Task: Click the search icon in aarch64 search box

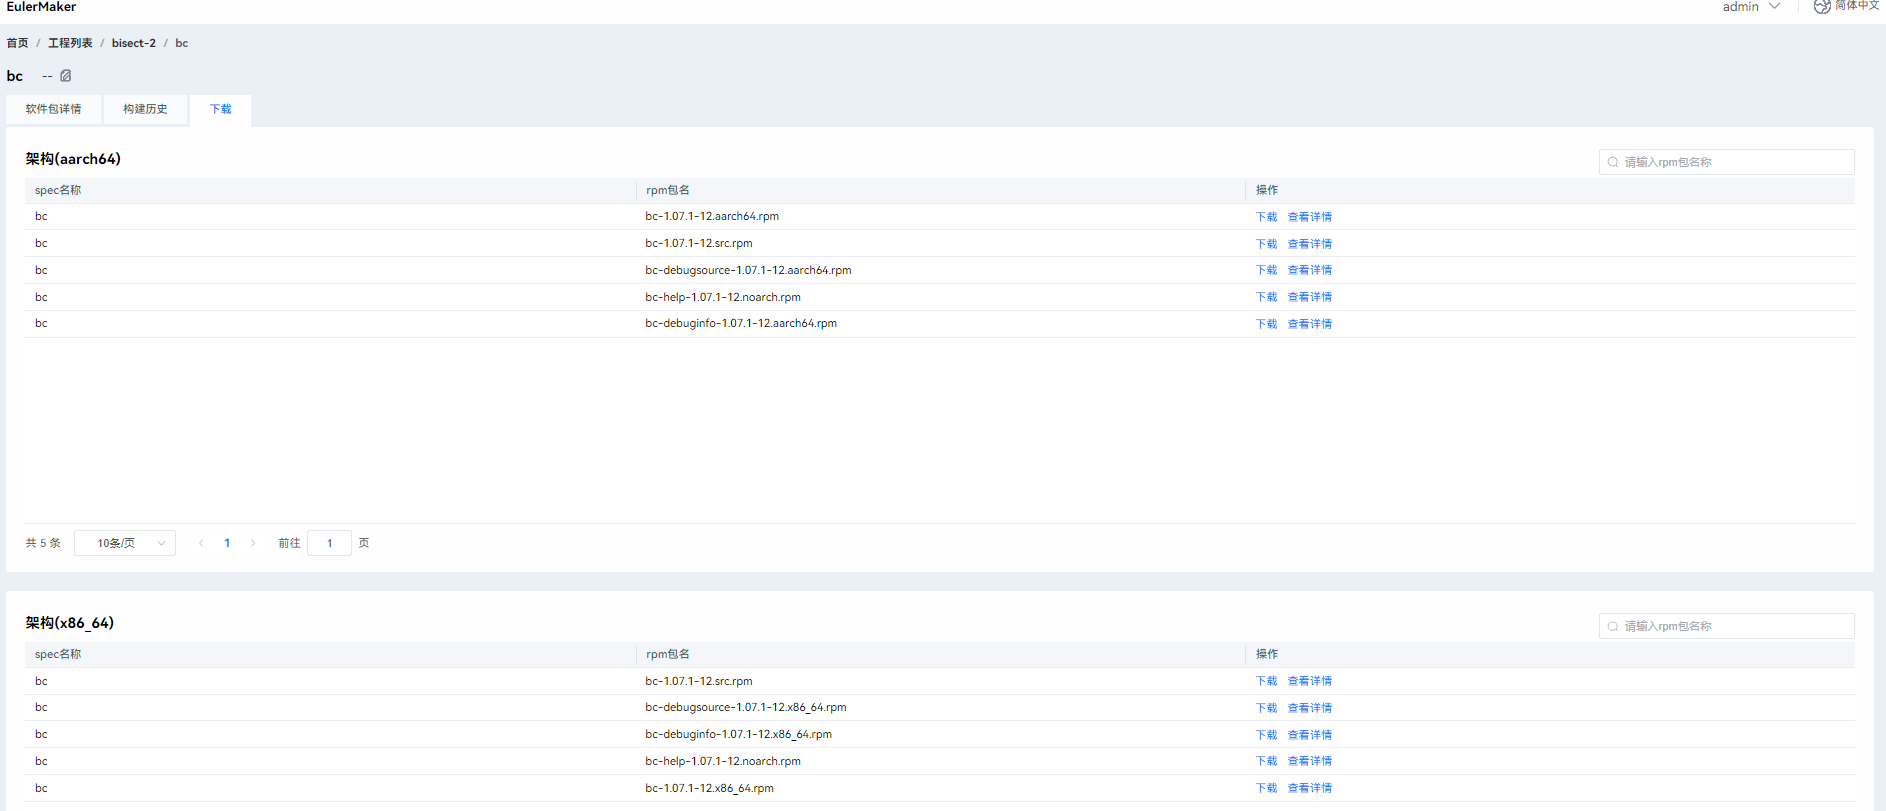Action: 1613,162
